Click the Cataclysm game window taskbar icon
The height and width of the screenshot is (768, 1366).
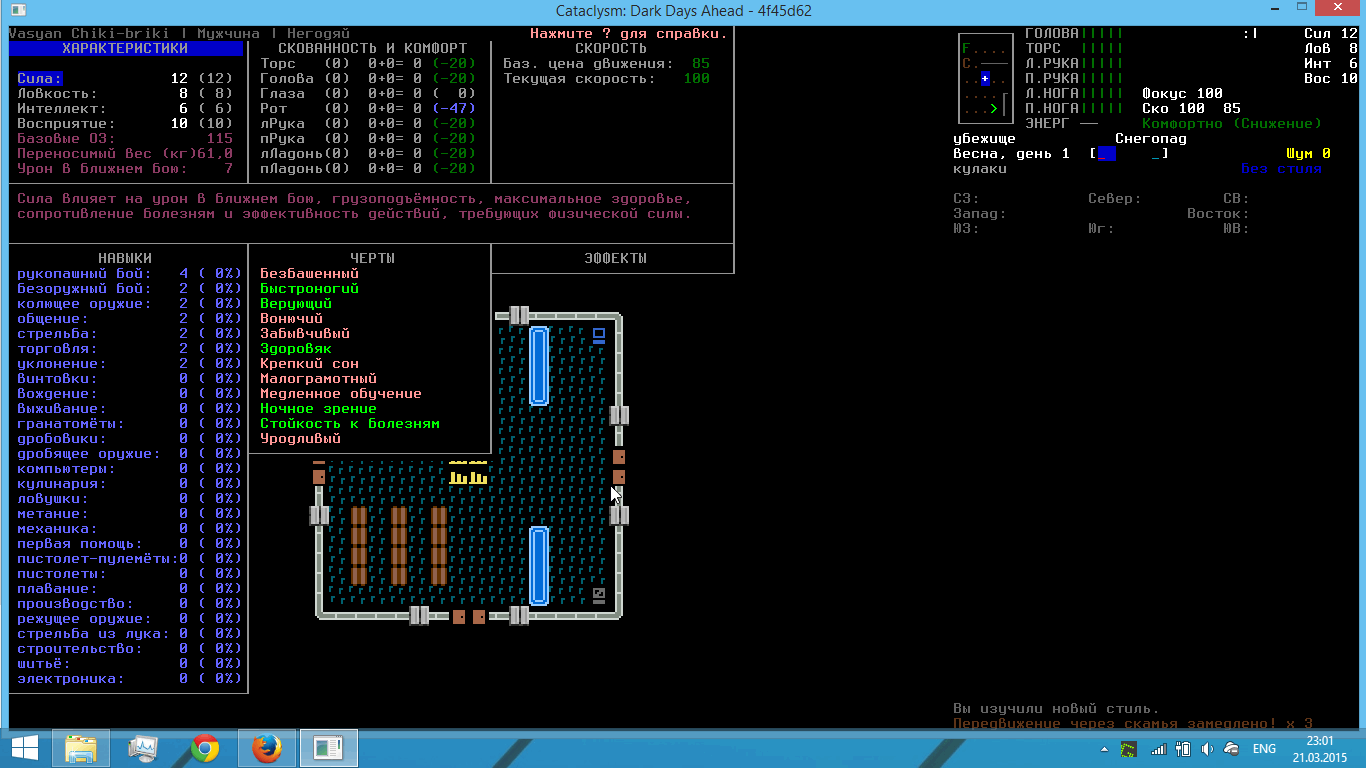coord(329,748)
